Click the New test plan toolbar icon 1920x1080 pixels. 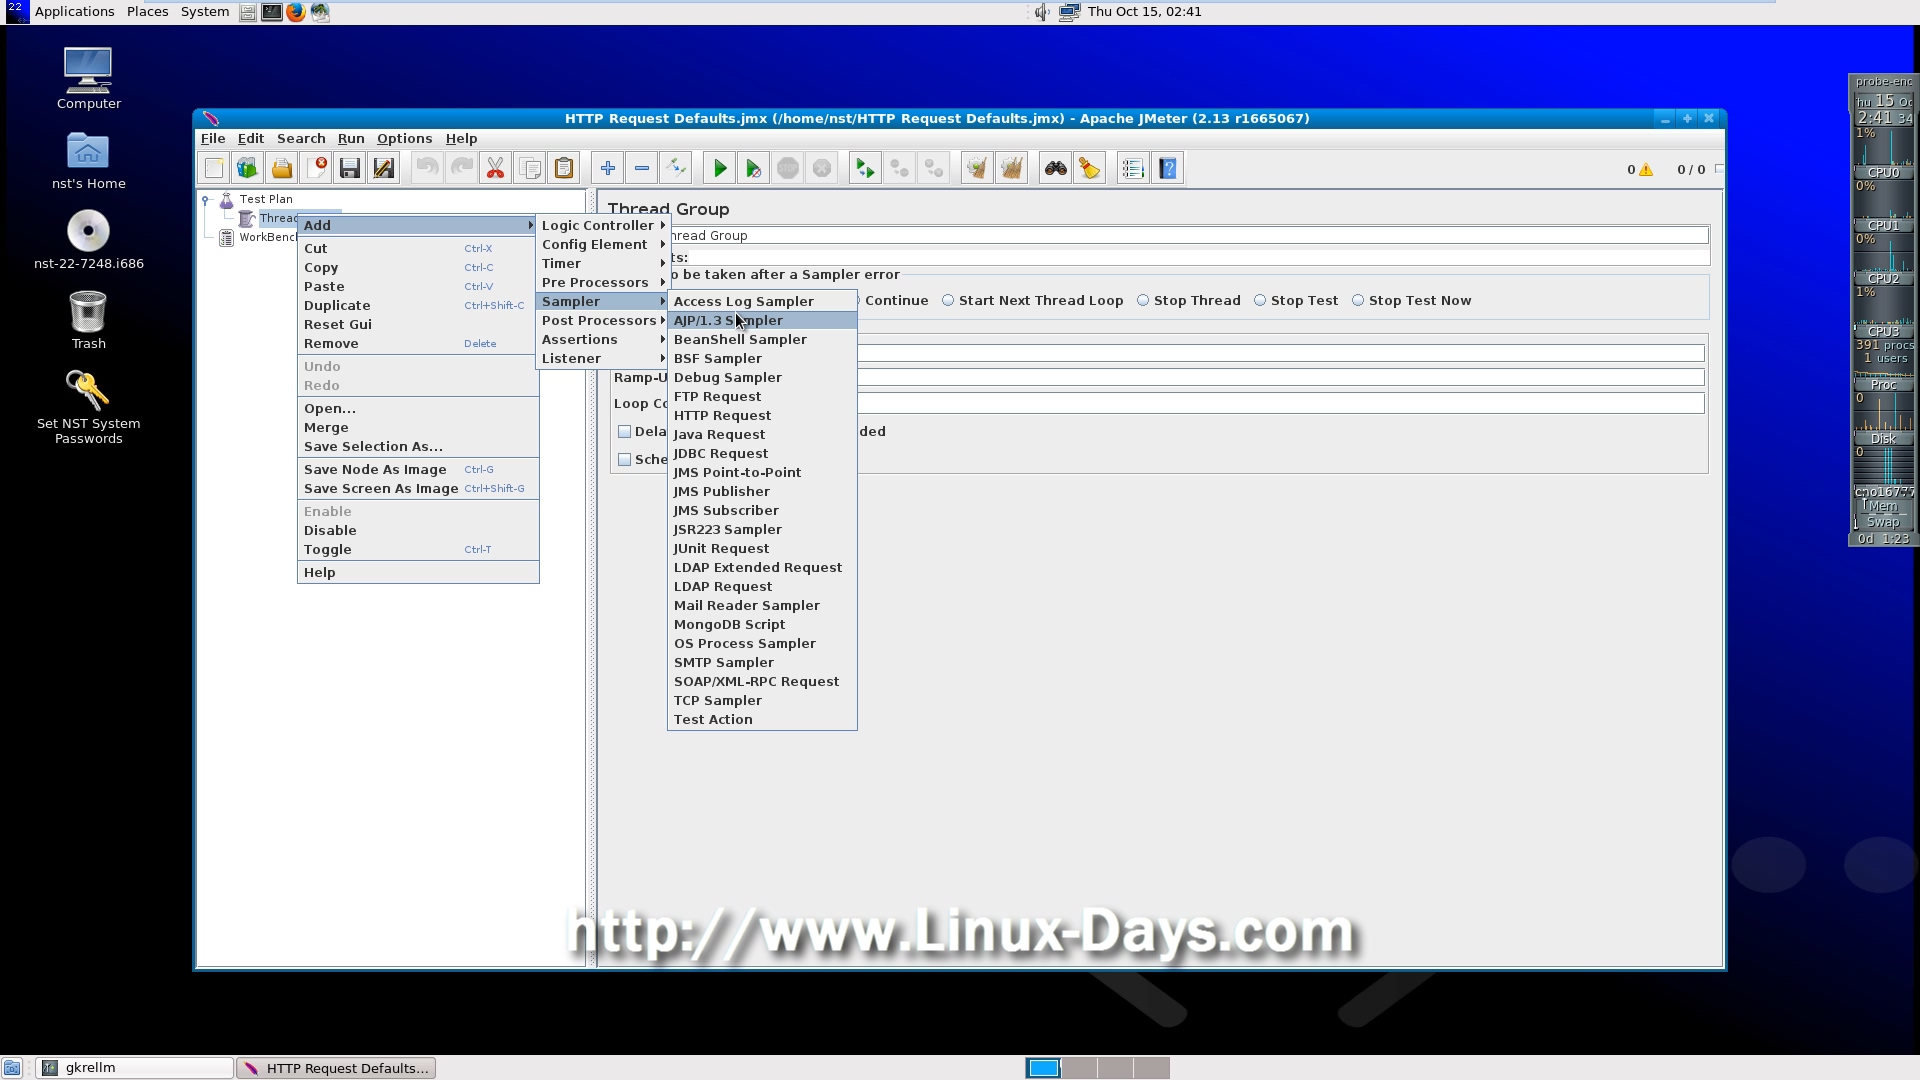214,169
